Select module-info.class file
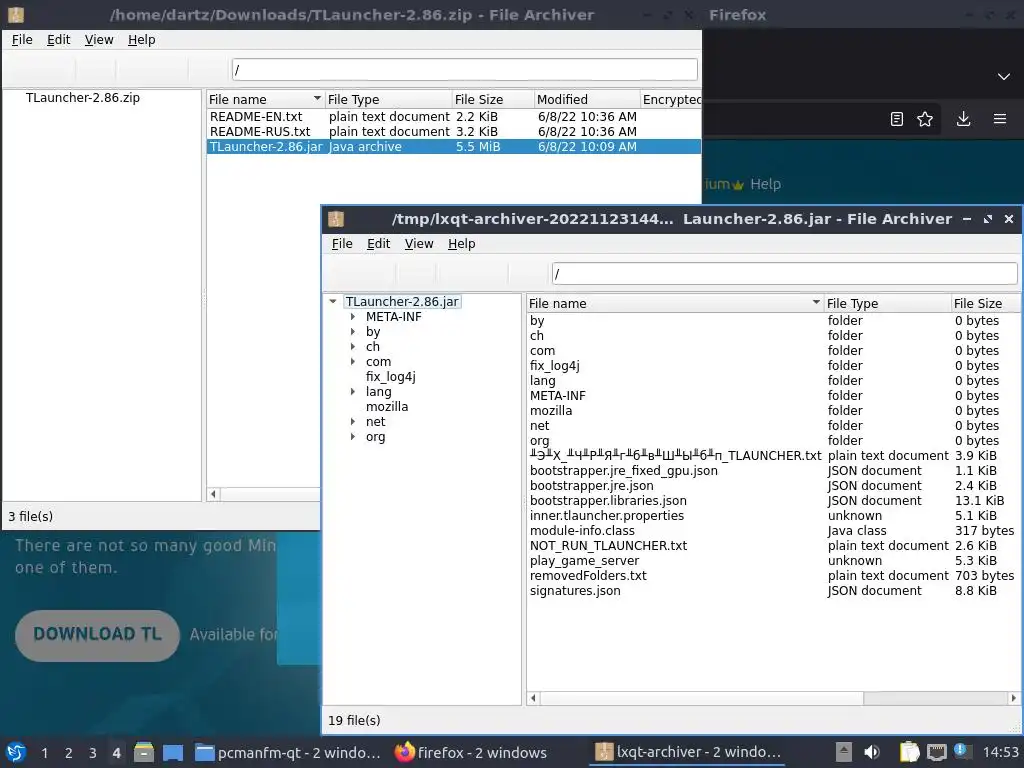The image size is (1024, 768). (582, 531)
